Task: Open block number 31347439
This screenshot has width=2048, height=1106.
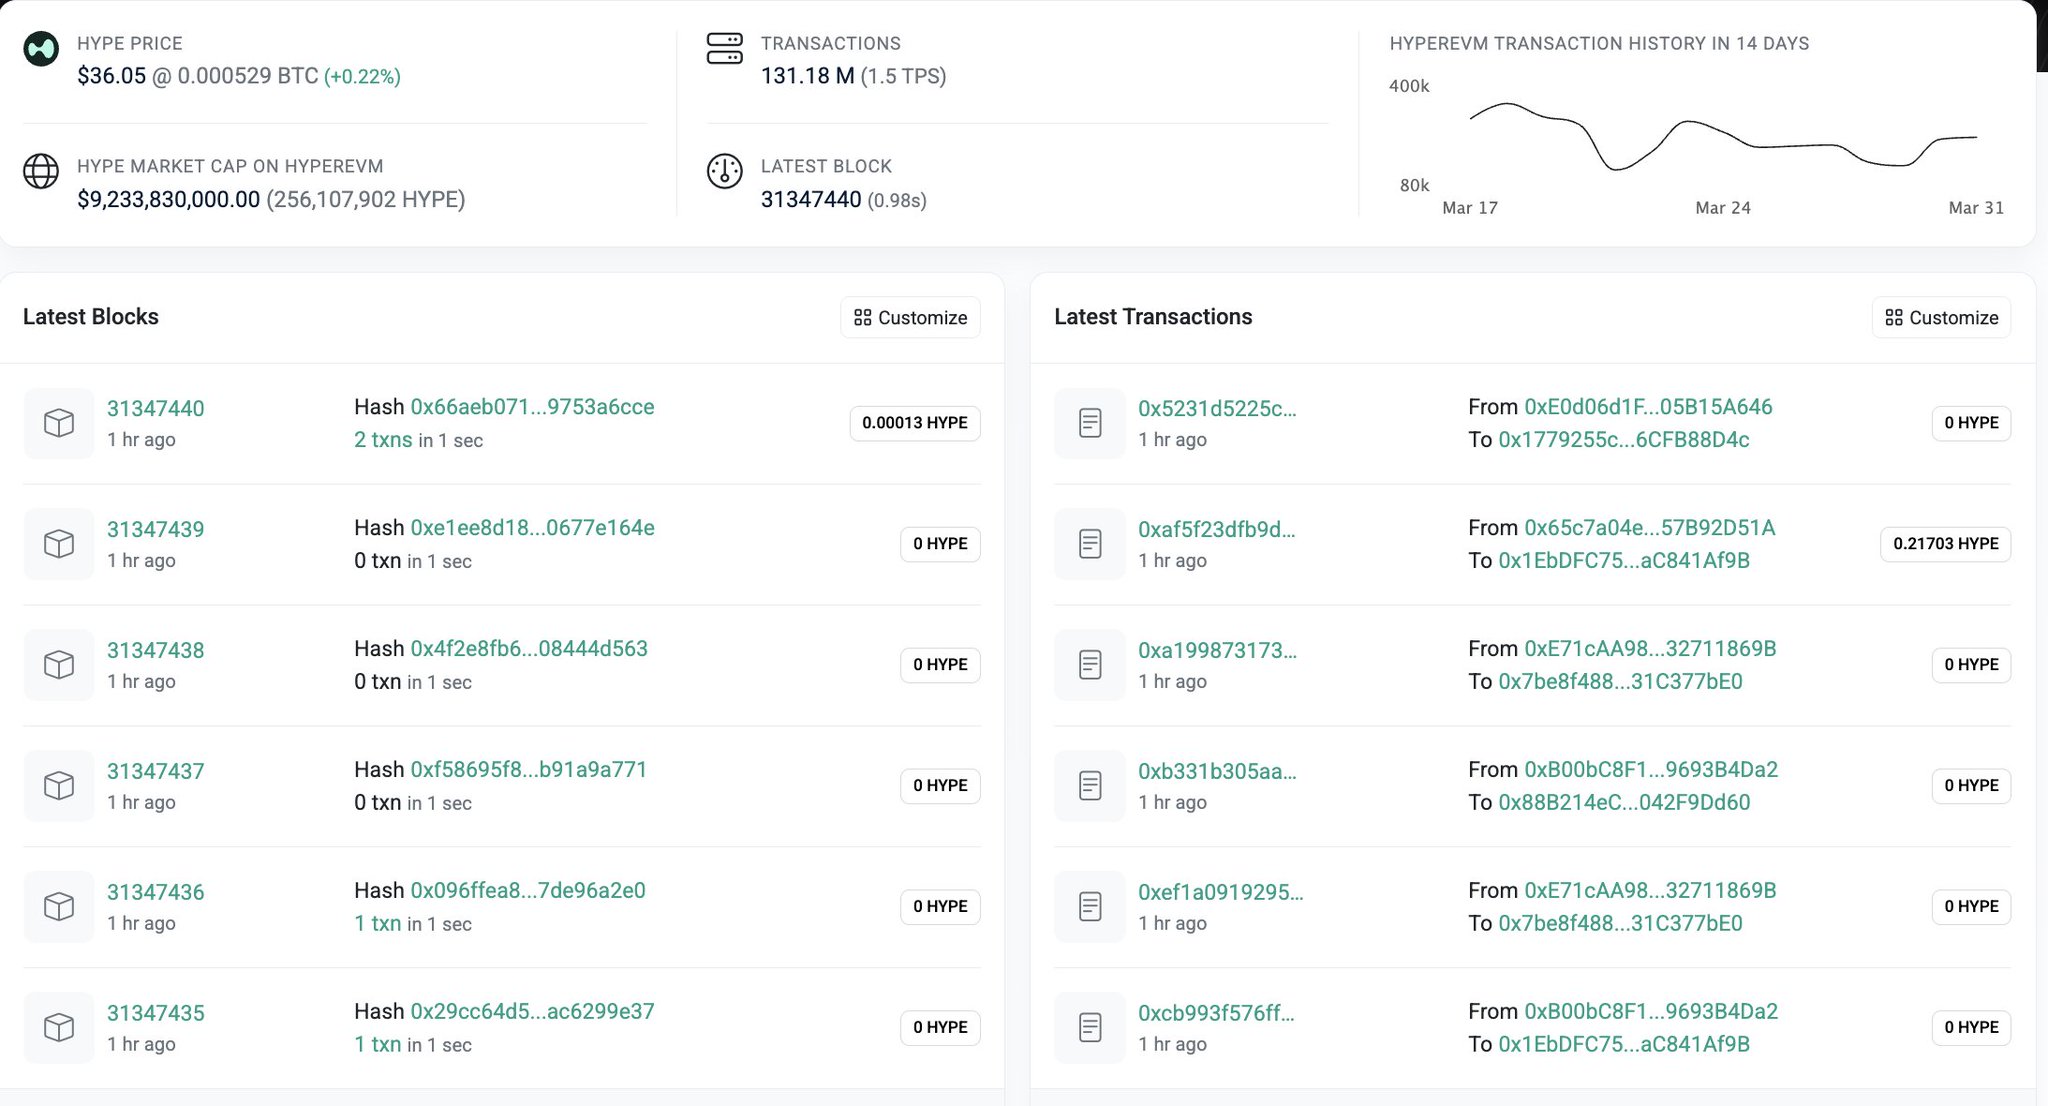Action: pyautogui.click(x=155, y=529)
